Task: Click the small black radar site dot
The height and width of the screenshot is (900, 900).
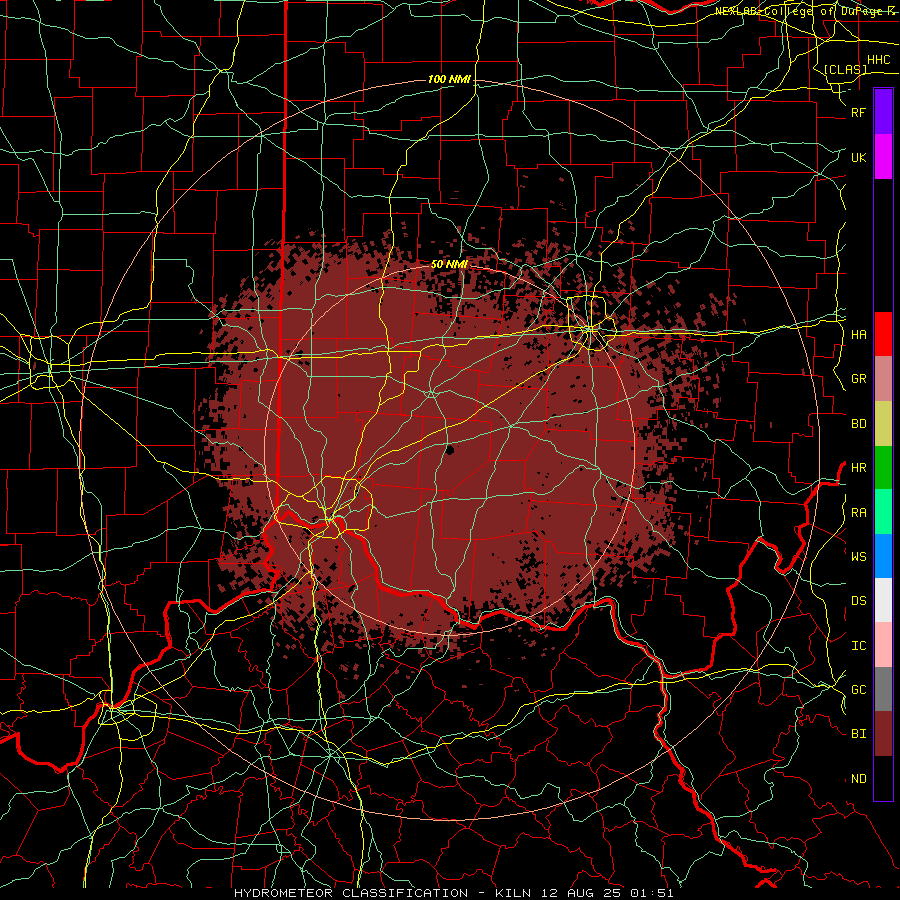Action: point(449,449)
